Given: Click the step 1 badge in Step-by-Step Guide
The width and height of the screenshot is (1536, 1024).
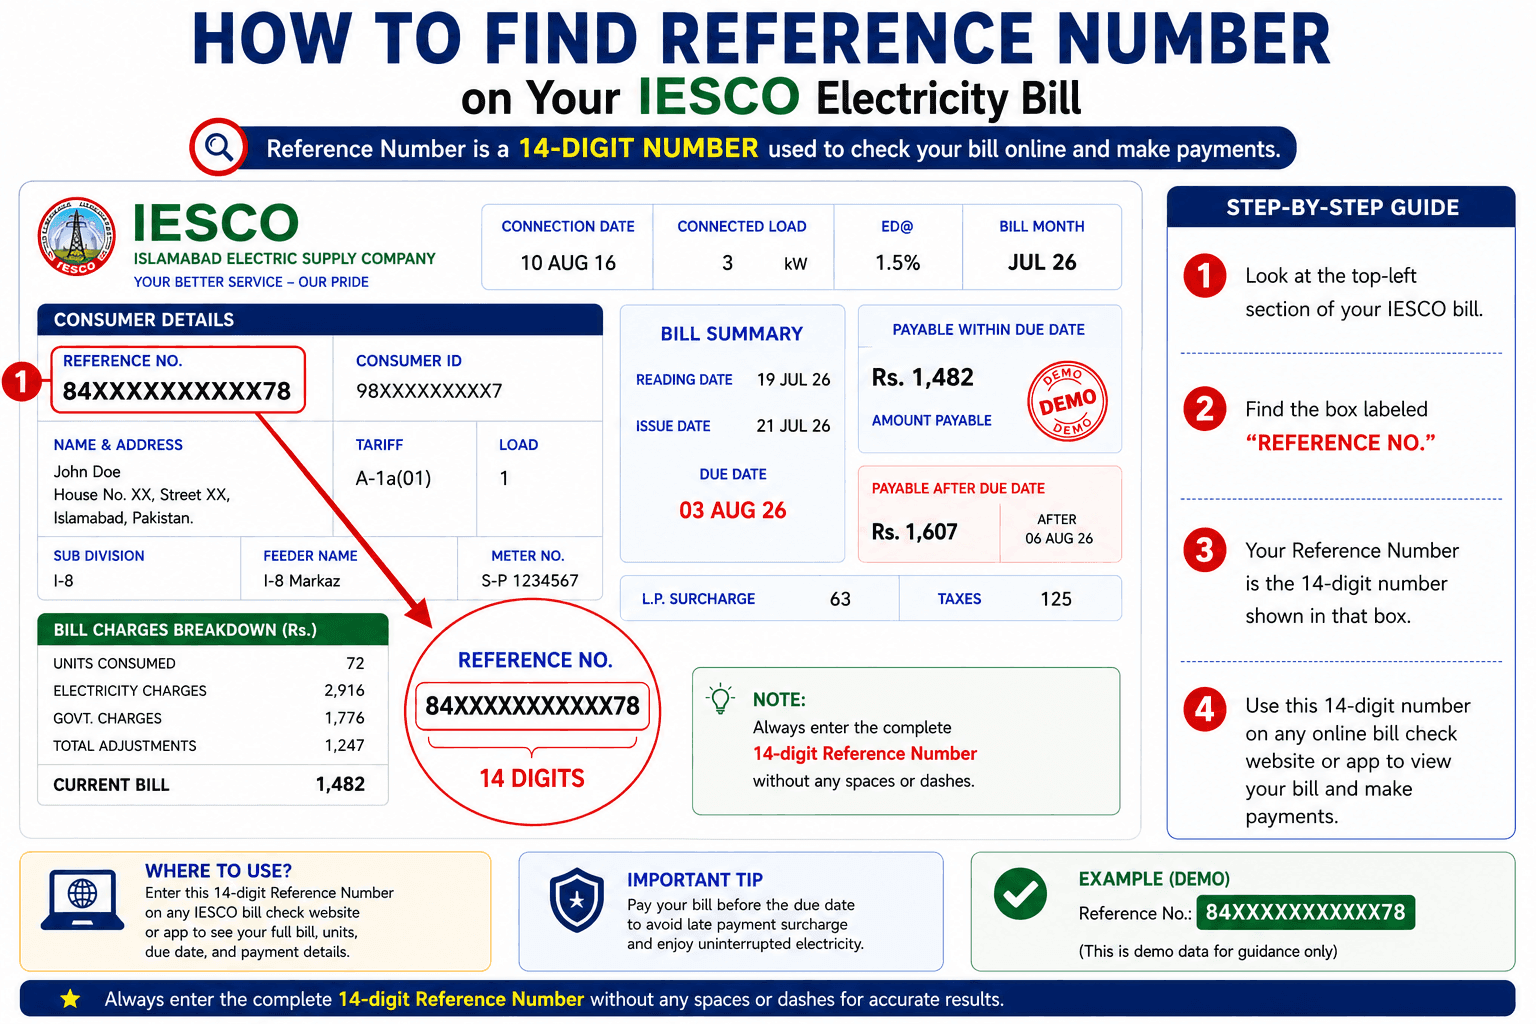Looking at the screenshot, I should click(1205, 276).
